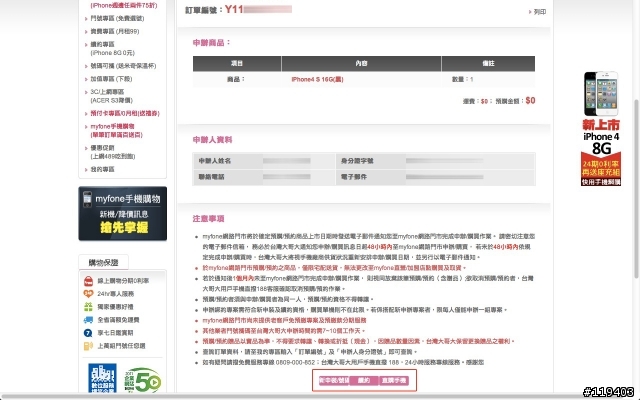Click the 申辦商品 section heading
Image resolution: width=640 pixels, height=400 pixels.
pyautogui.click(x=211, y=42)
